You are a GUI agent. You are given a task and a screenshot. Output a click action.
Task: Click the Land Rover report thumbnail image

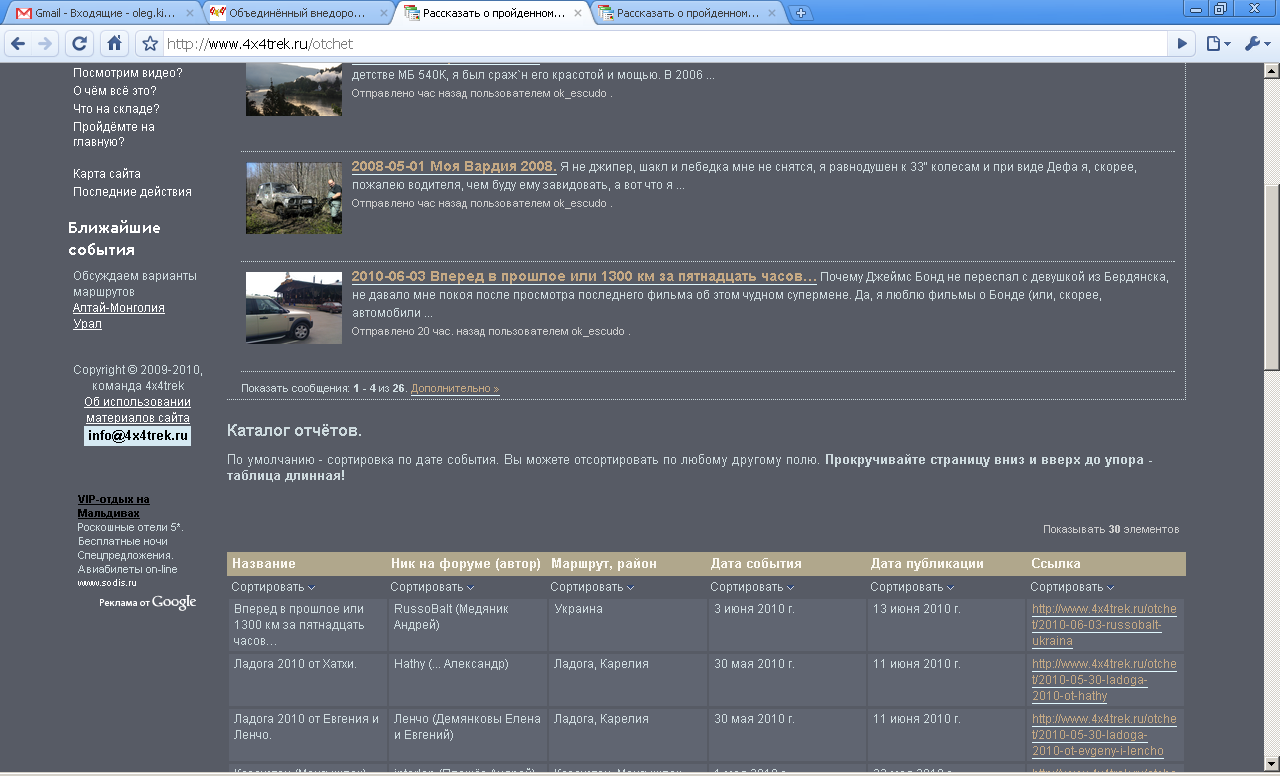pos(293,307)
